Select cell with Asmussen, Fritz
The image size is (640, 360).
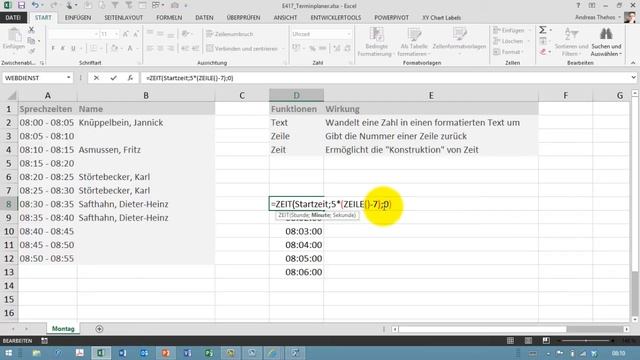(x=146, y=150)
